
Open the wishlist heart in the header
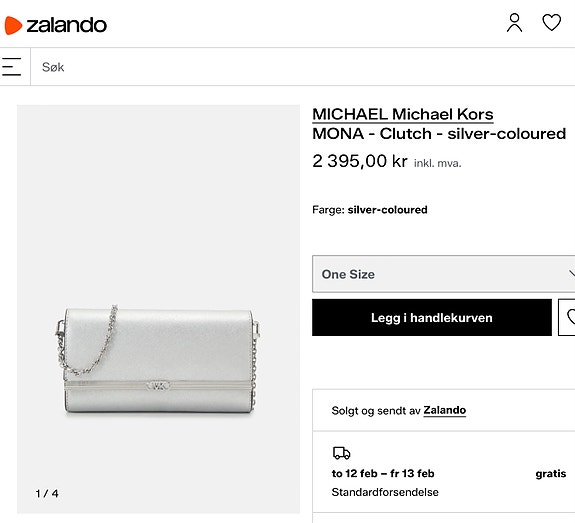click(552, 22)
